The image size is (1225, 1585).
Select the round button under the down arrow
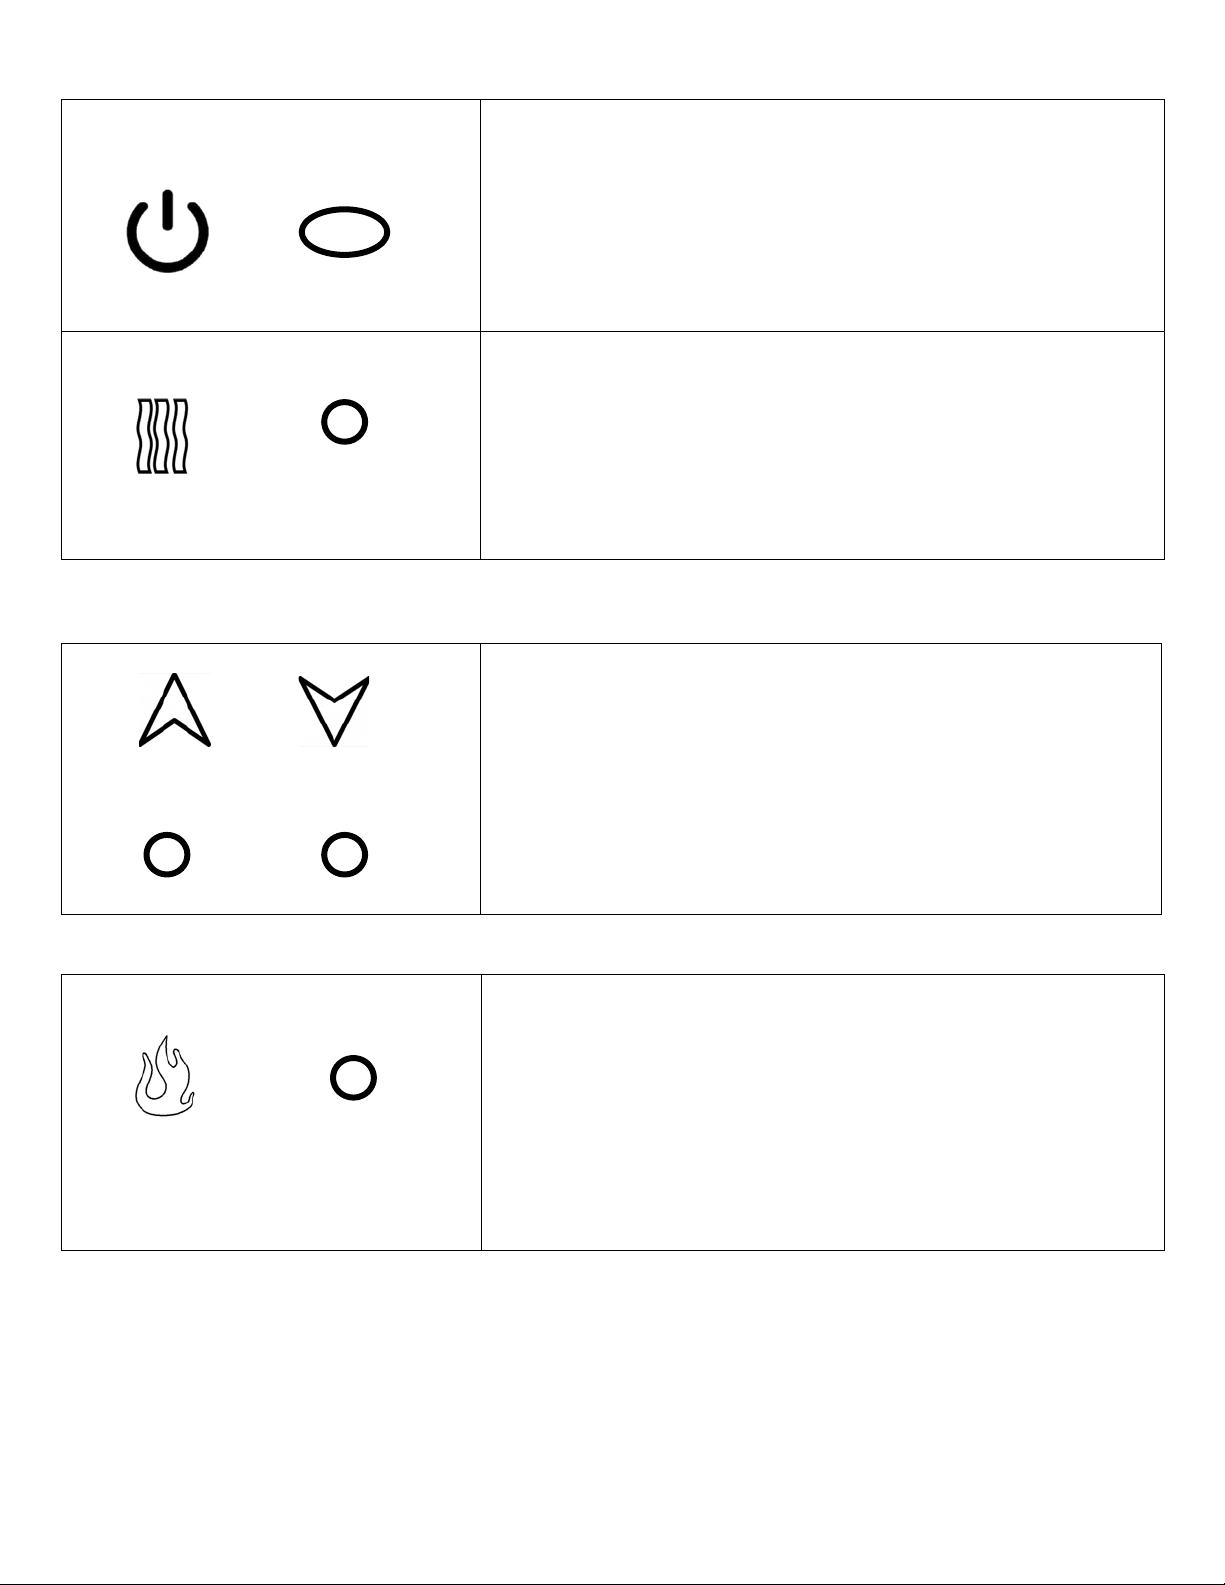click(344, 854)
